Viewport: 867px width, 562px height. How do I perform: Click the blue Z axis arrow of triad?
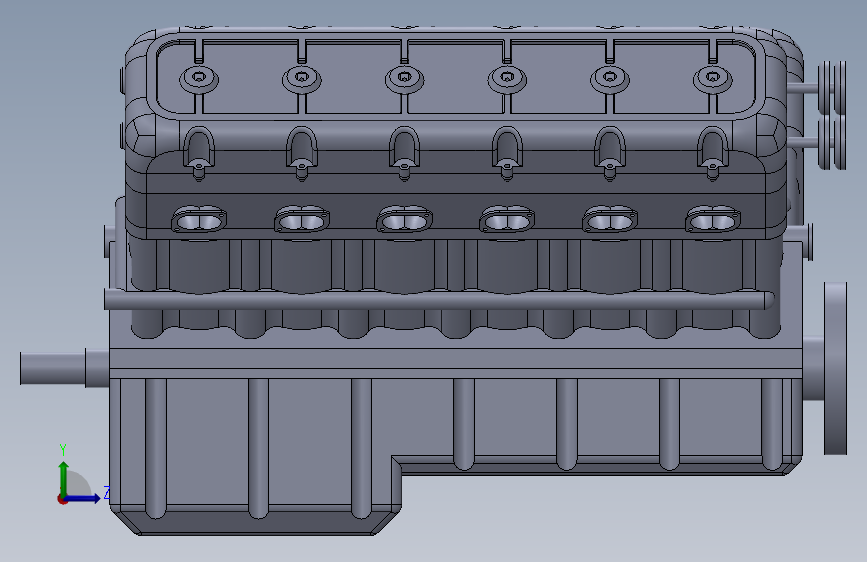[x=84, y=498]
